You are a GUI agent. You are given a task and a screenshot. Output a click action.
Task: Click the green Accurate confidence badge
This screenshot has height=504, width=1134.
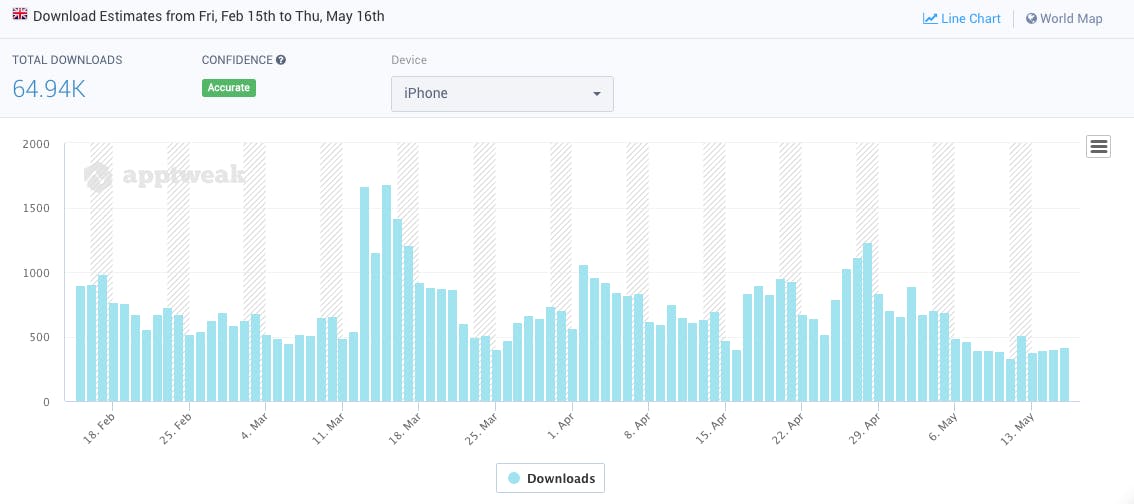pyautogui.click(x=229, y=88)
